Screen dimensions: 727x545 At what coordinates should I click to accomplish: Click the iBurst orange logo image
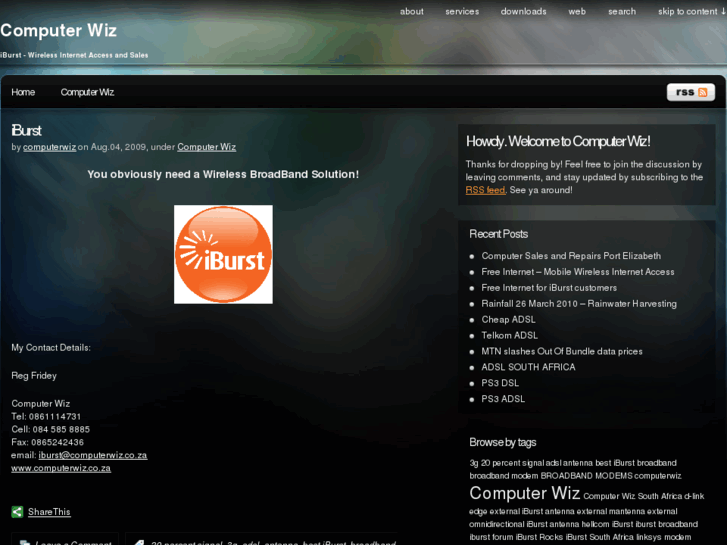[223, 255]
